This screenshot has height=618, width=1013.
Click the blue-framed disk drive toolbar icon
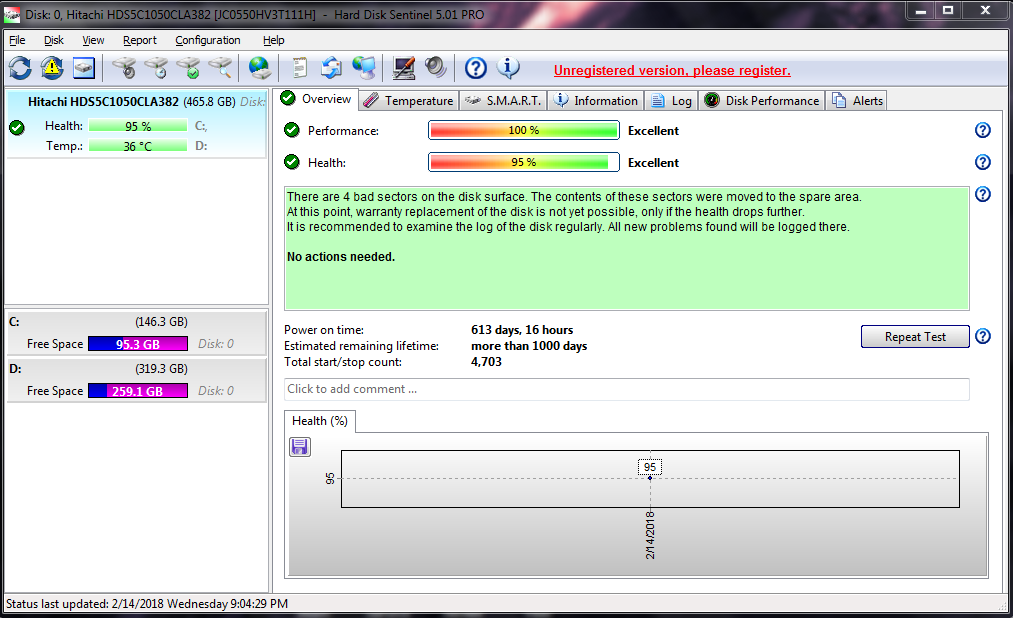tap(84, 68)
